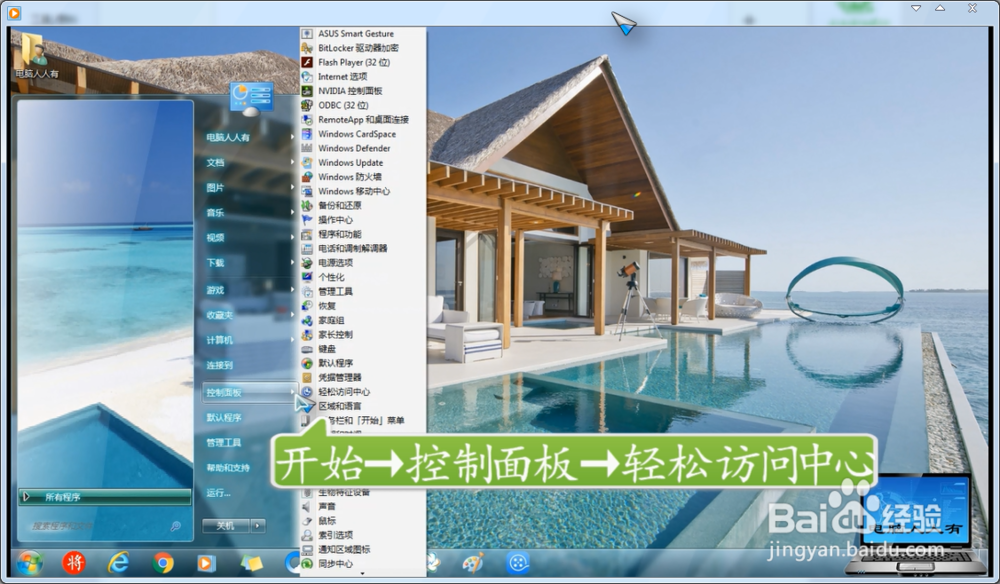
Task: Open shutdown options arrow beside 关机
Action: (258, 525)
